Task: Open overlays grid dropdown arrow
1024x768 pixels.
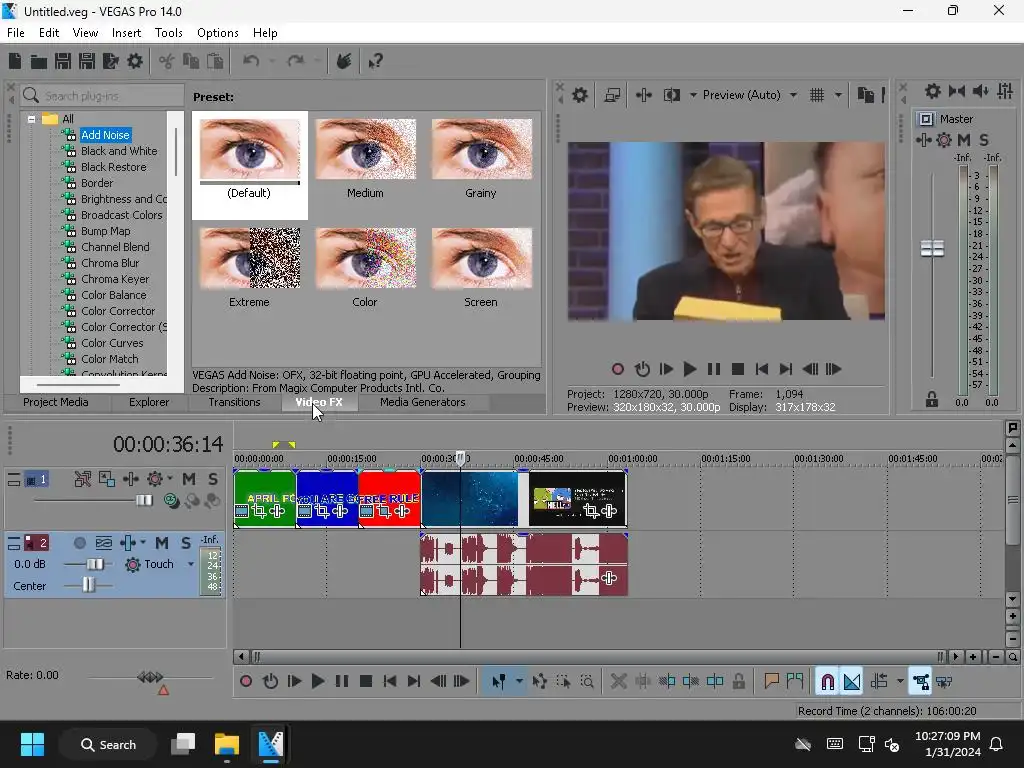Action: 839,95
